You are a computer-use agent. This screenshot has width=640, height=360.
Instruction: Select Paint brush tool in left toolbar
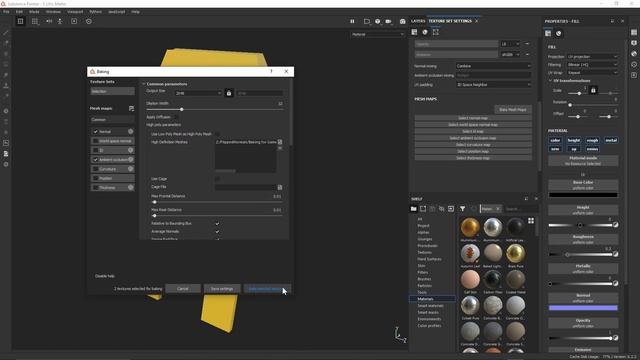tap(6, 33)
